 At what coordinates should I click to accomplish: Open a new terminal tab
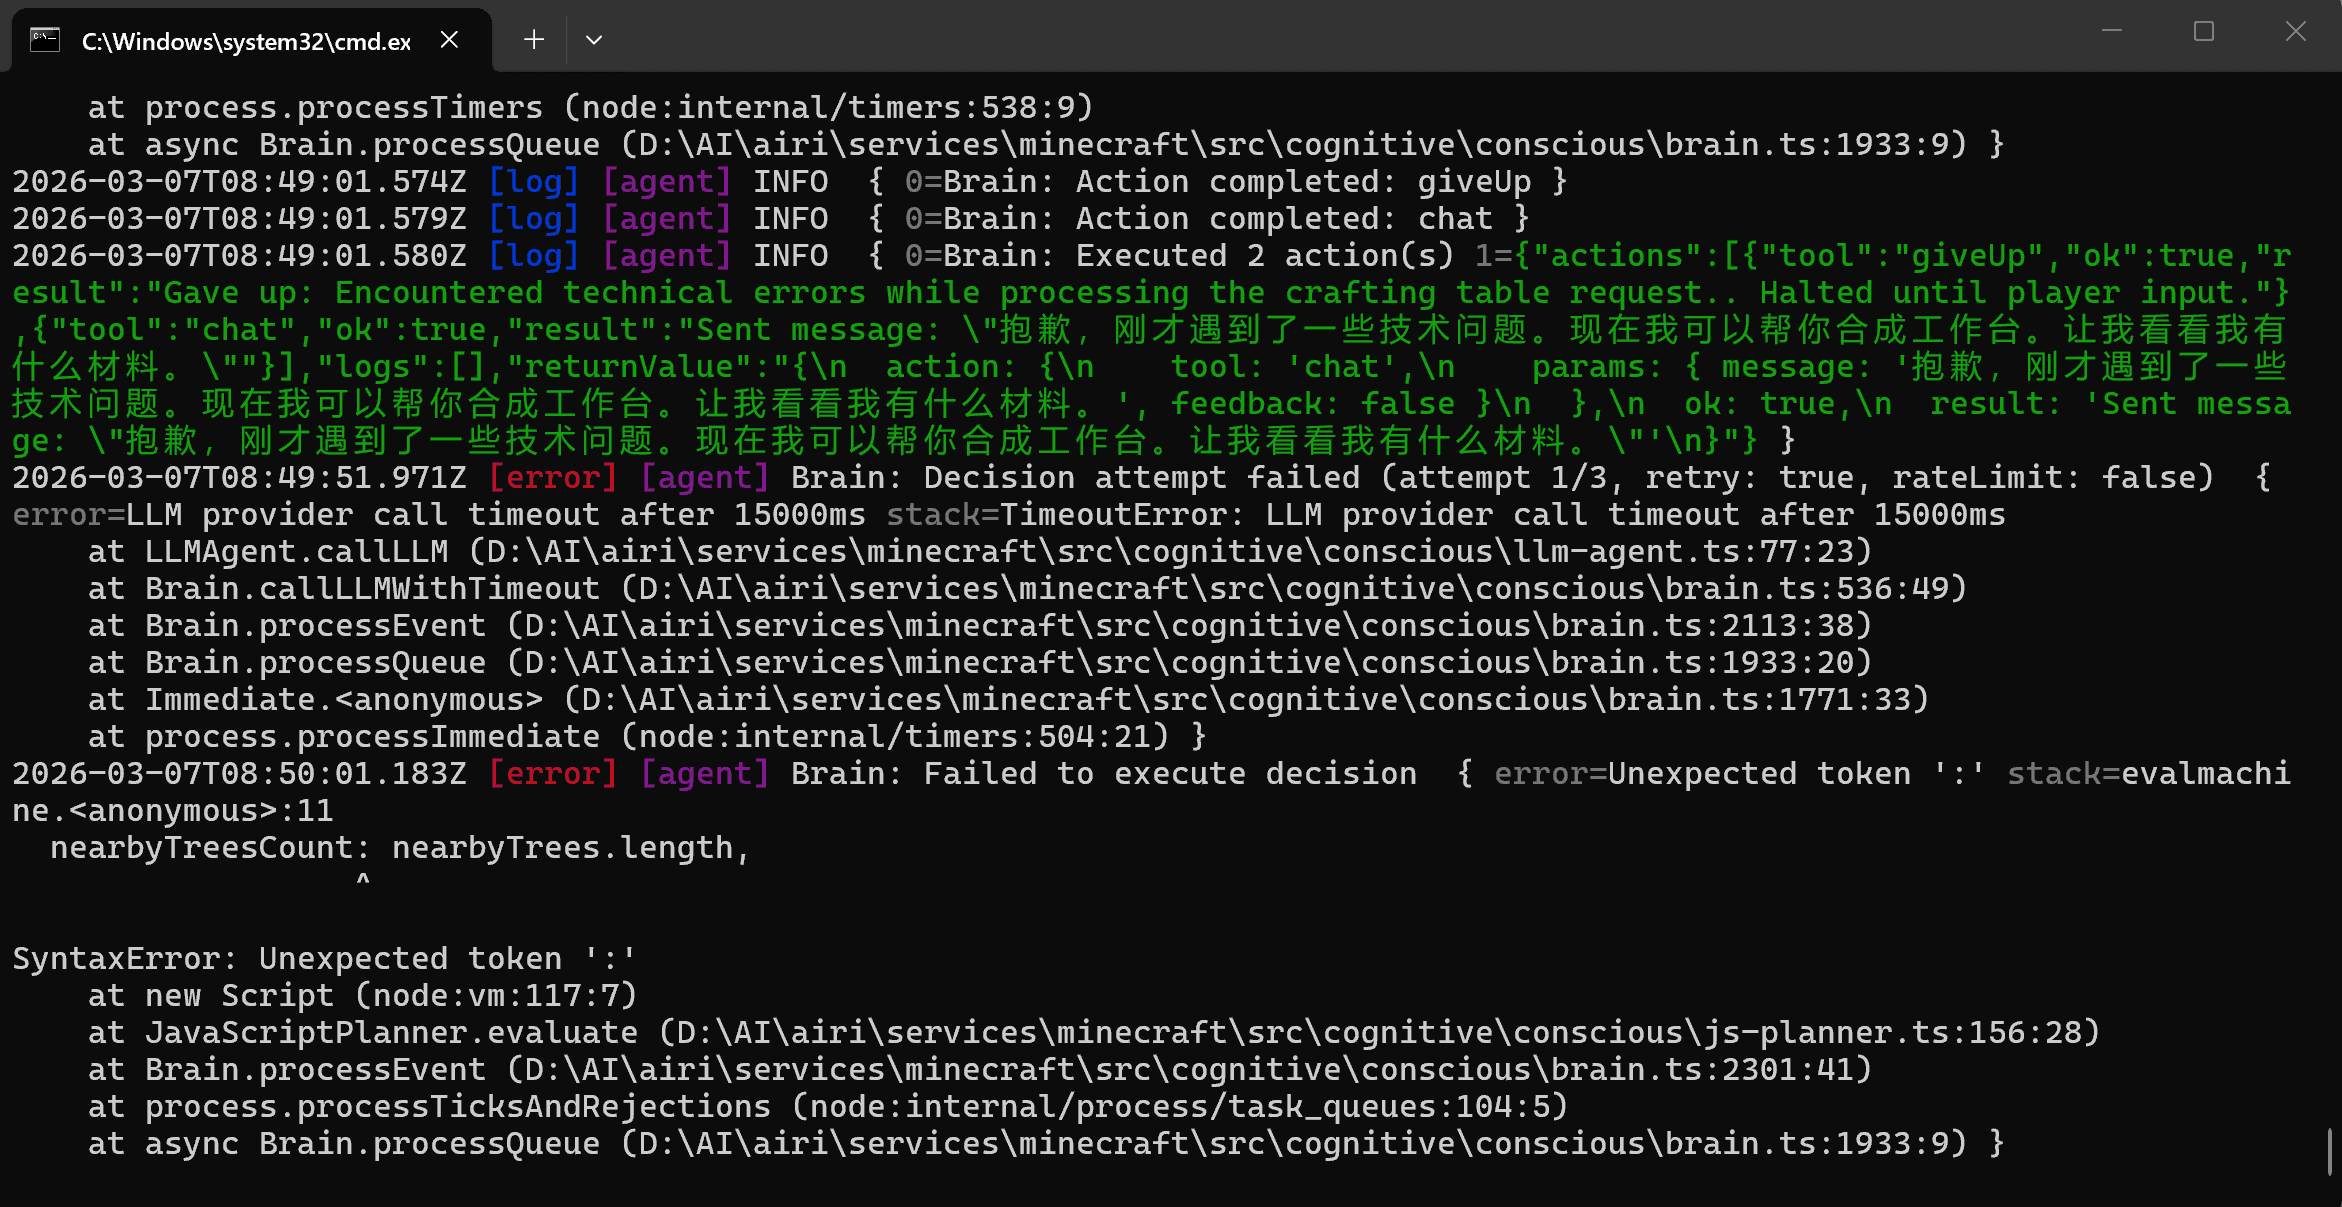534,40
